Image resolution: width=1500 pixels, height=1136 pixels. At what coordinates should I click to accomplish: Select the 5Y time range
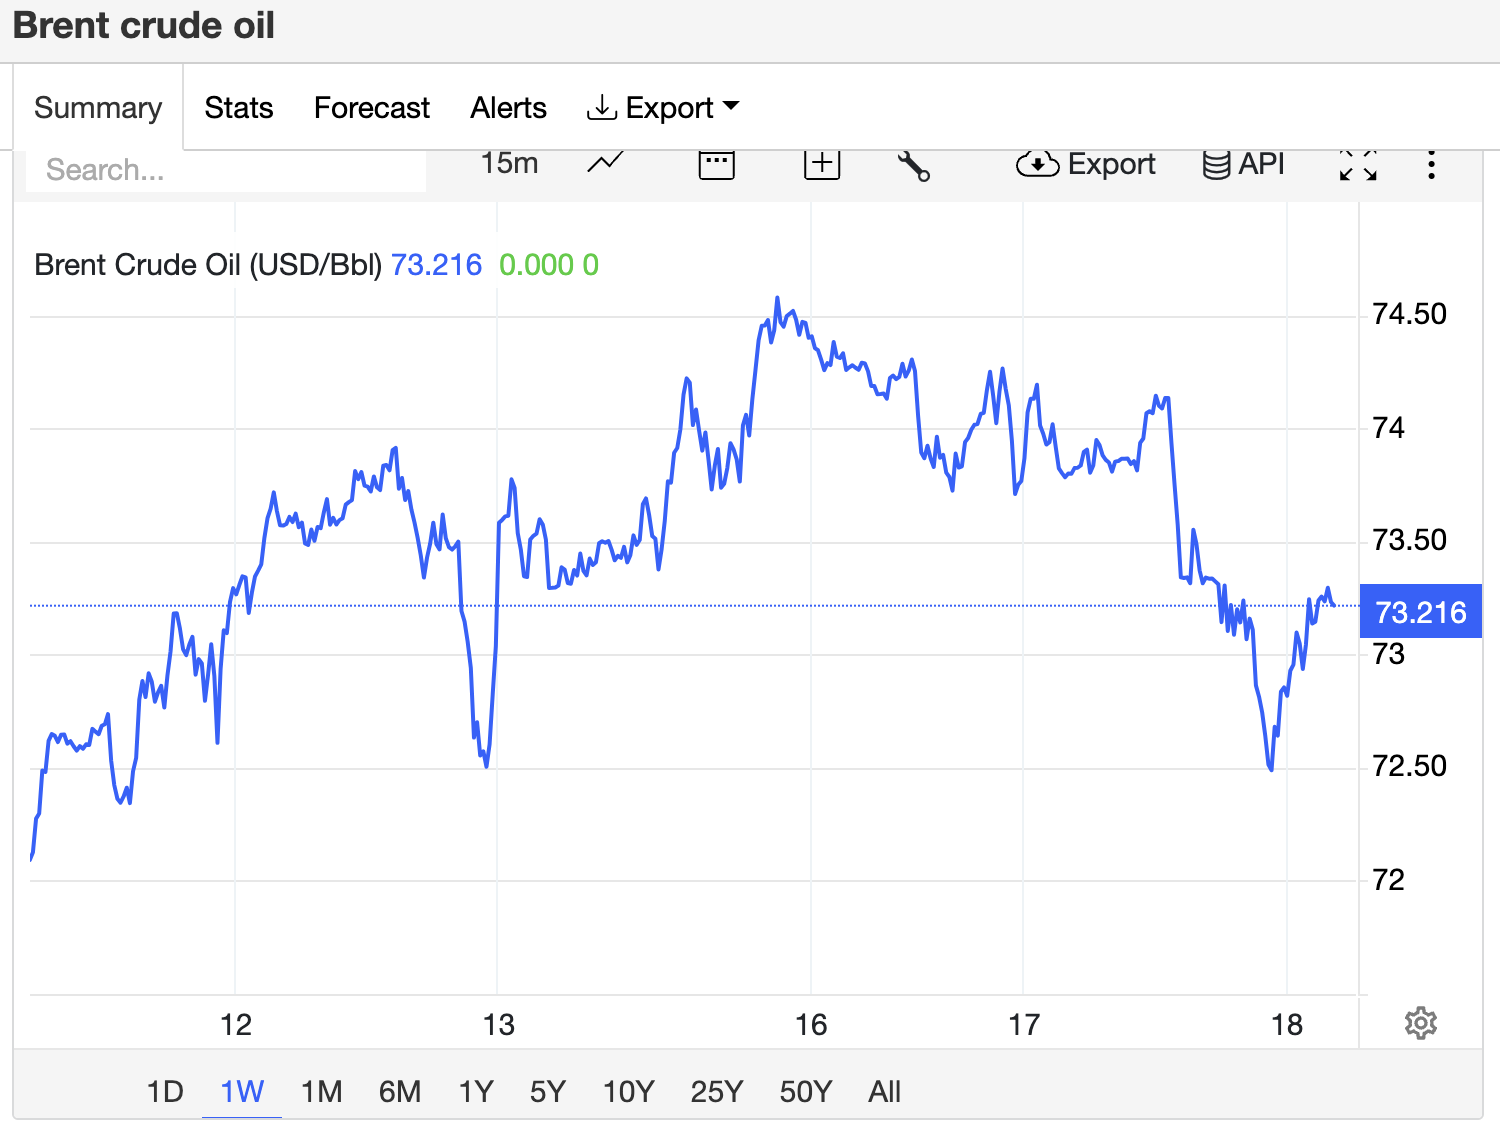pyautogui.click(x=547, y=1091)
